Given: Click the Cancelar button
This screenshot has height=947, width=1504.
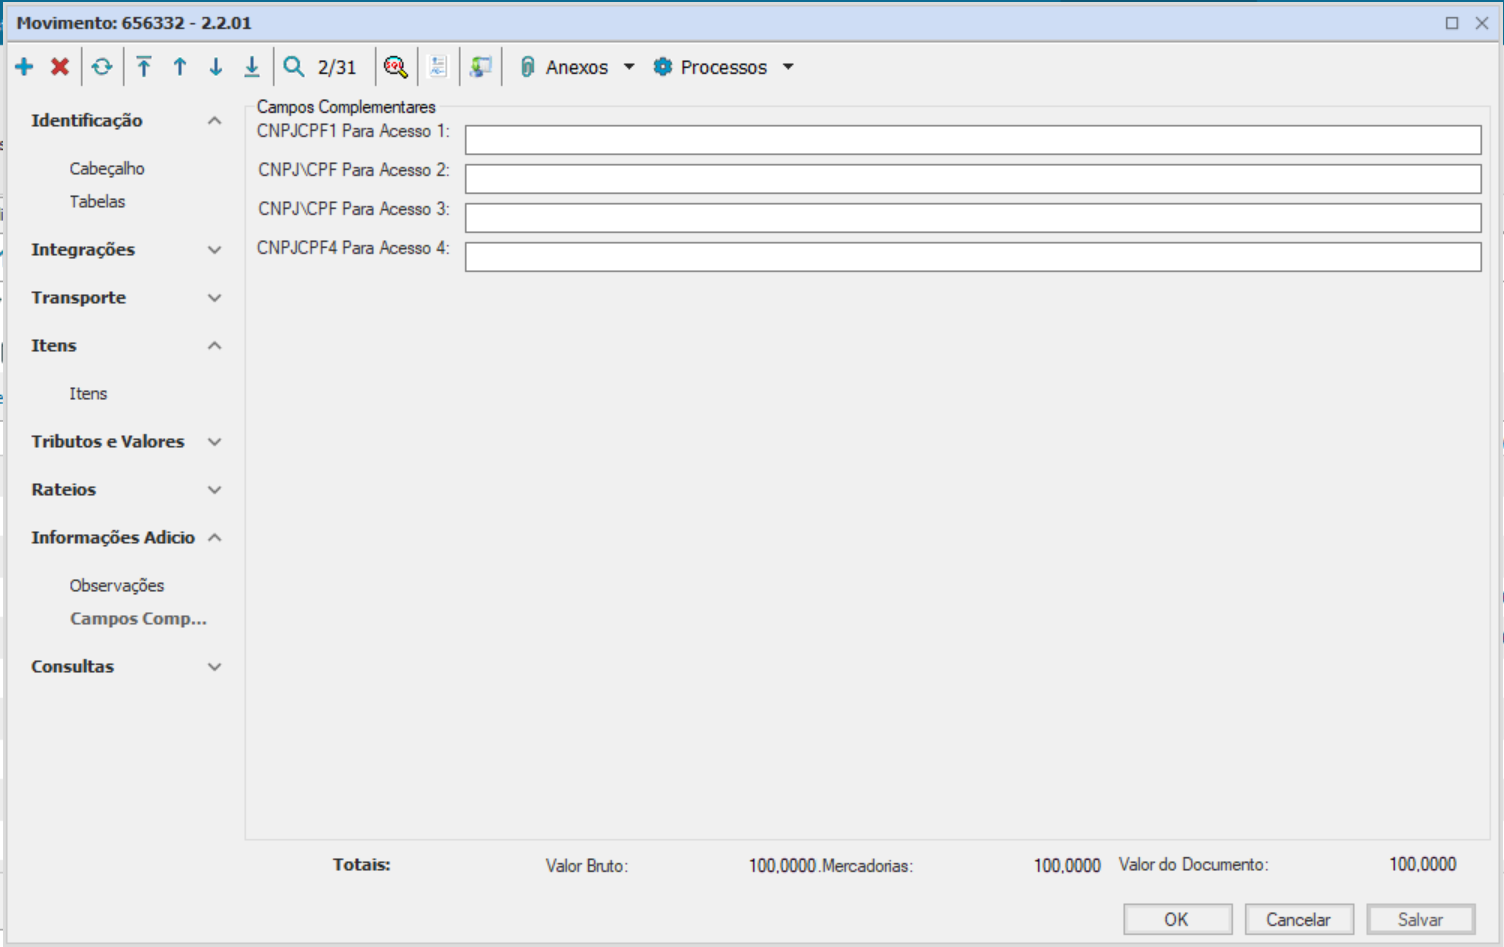Looking at the screenshot, I should (x=1298, y=919).
